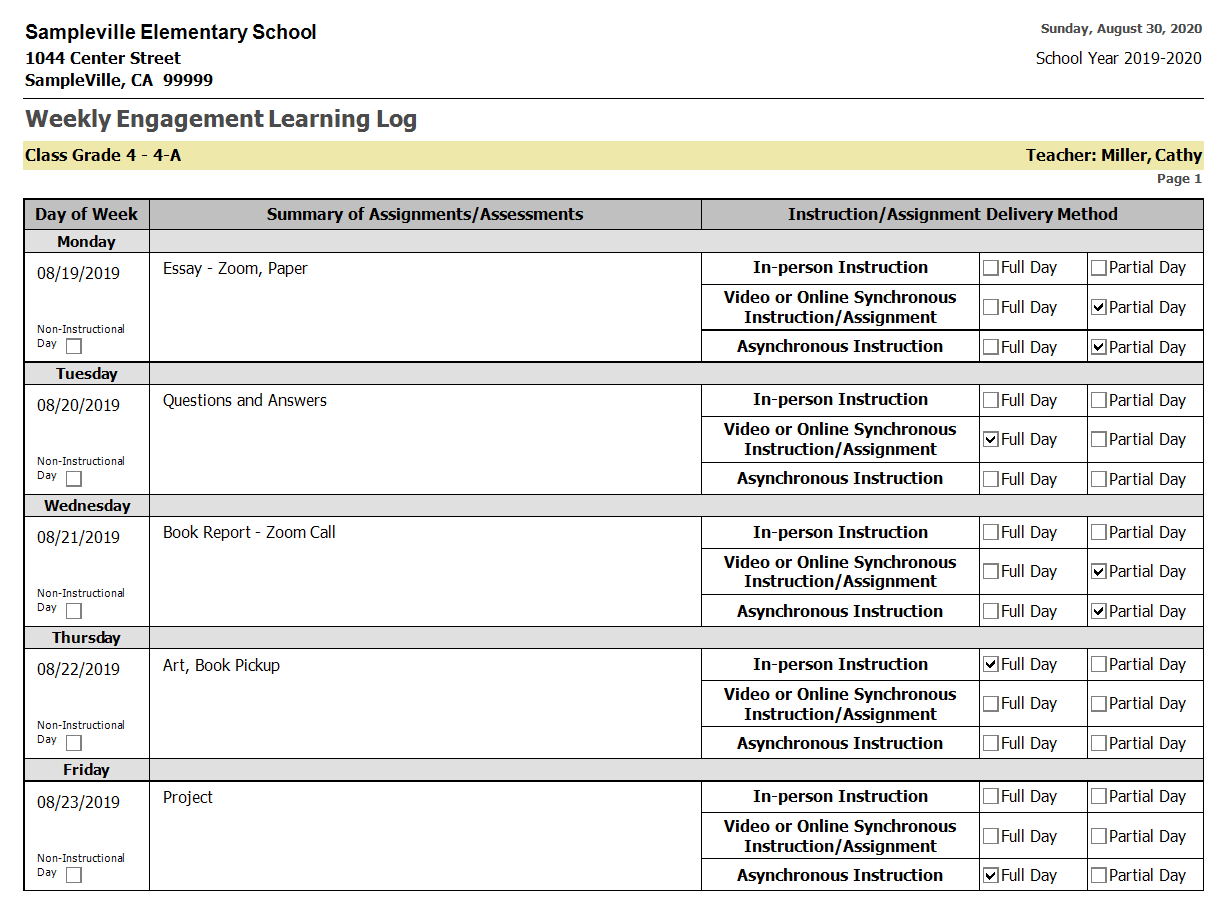1223x907 pixels.
Task: Click the 'Art, Book Pickup' summary text
Action: click(221, 665)
